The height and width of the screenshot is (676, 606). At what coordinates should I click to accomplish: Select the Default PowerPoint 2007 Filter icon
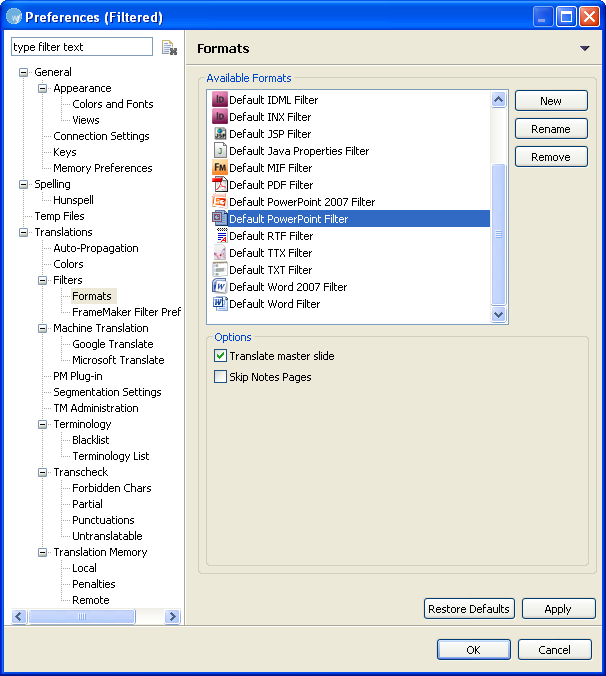pyautogui.click(x=220, y=202)
